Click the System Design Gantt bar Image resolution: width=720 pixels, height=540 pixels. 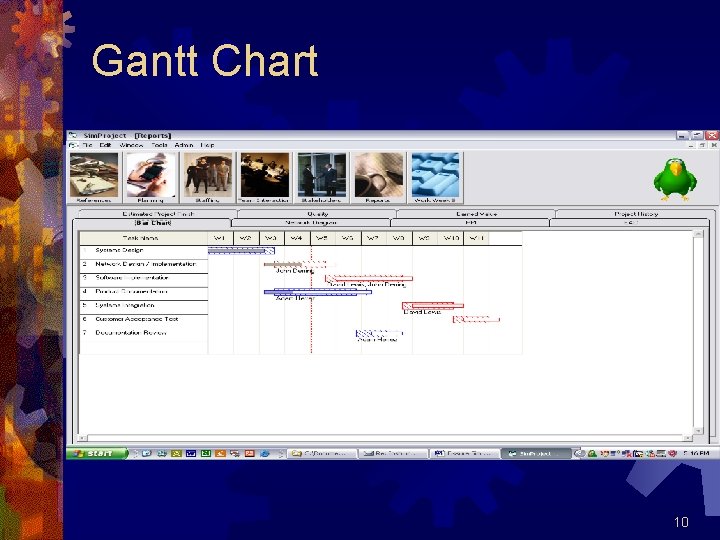coord(241,251)
